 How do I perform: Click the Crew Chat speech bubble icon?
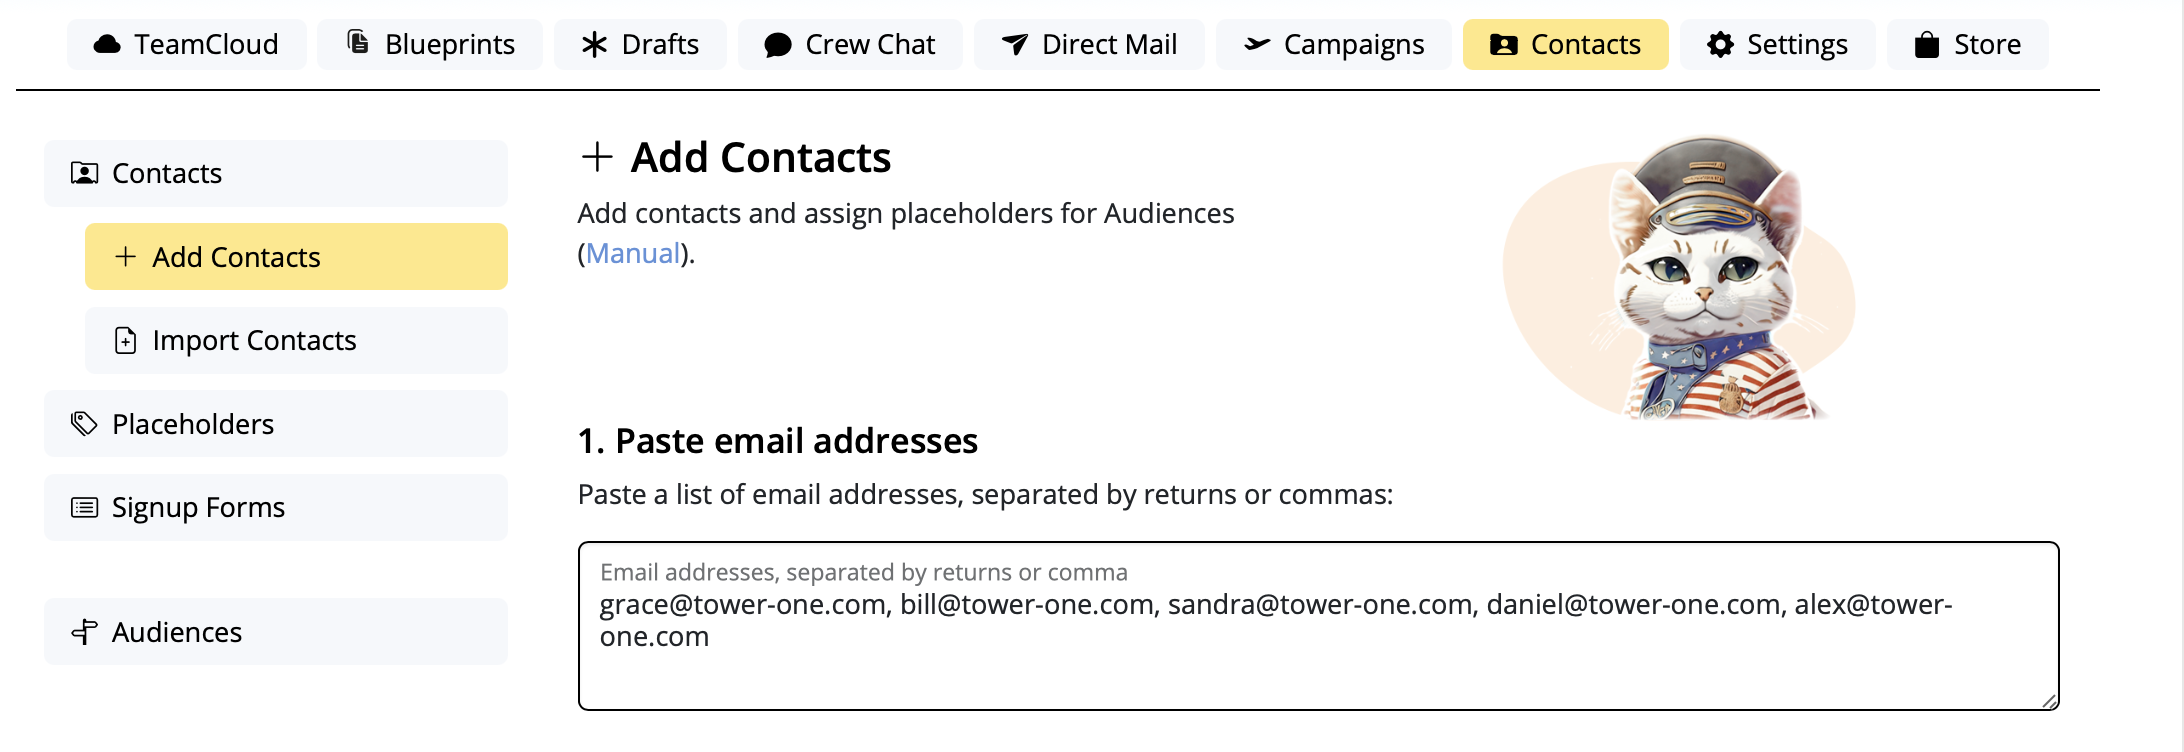click(x=778, y=45)
